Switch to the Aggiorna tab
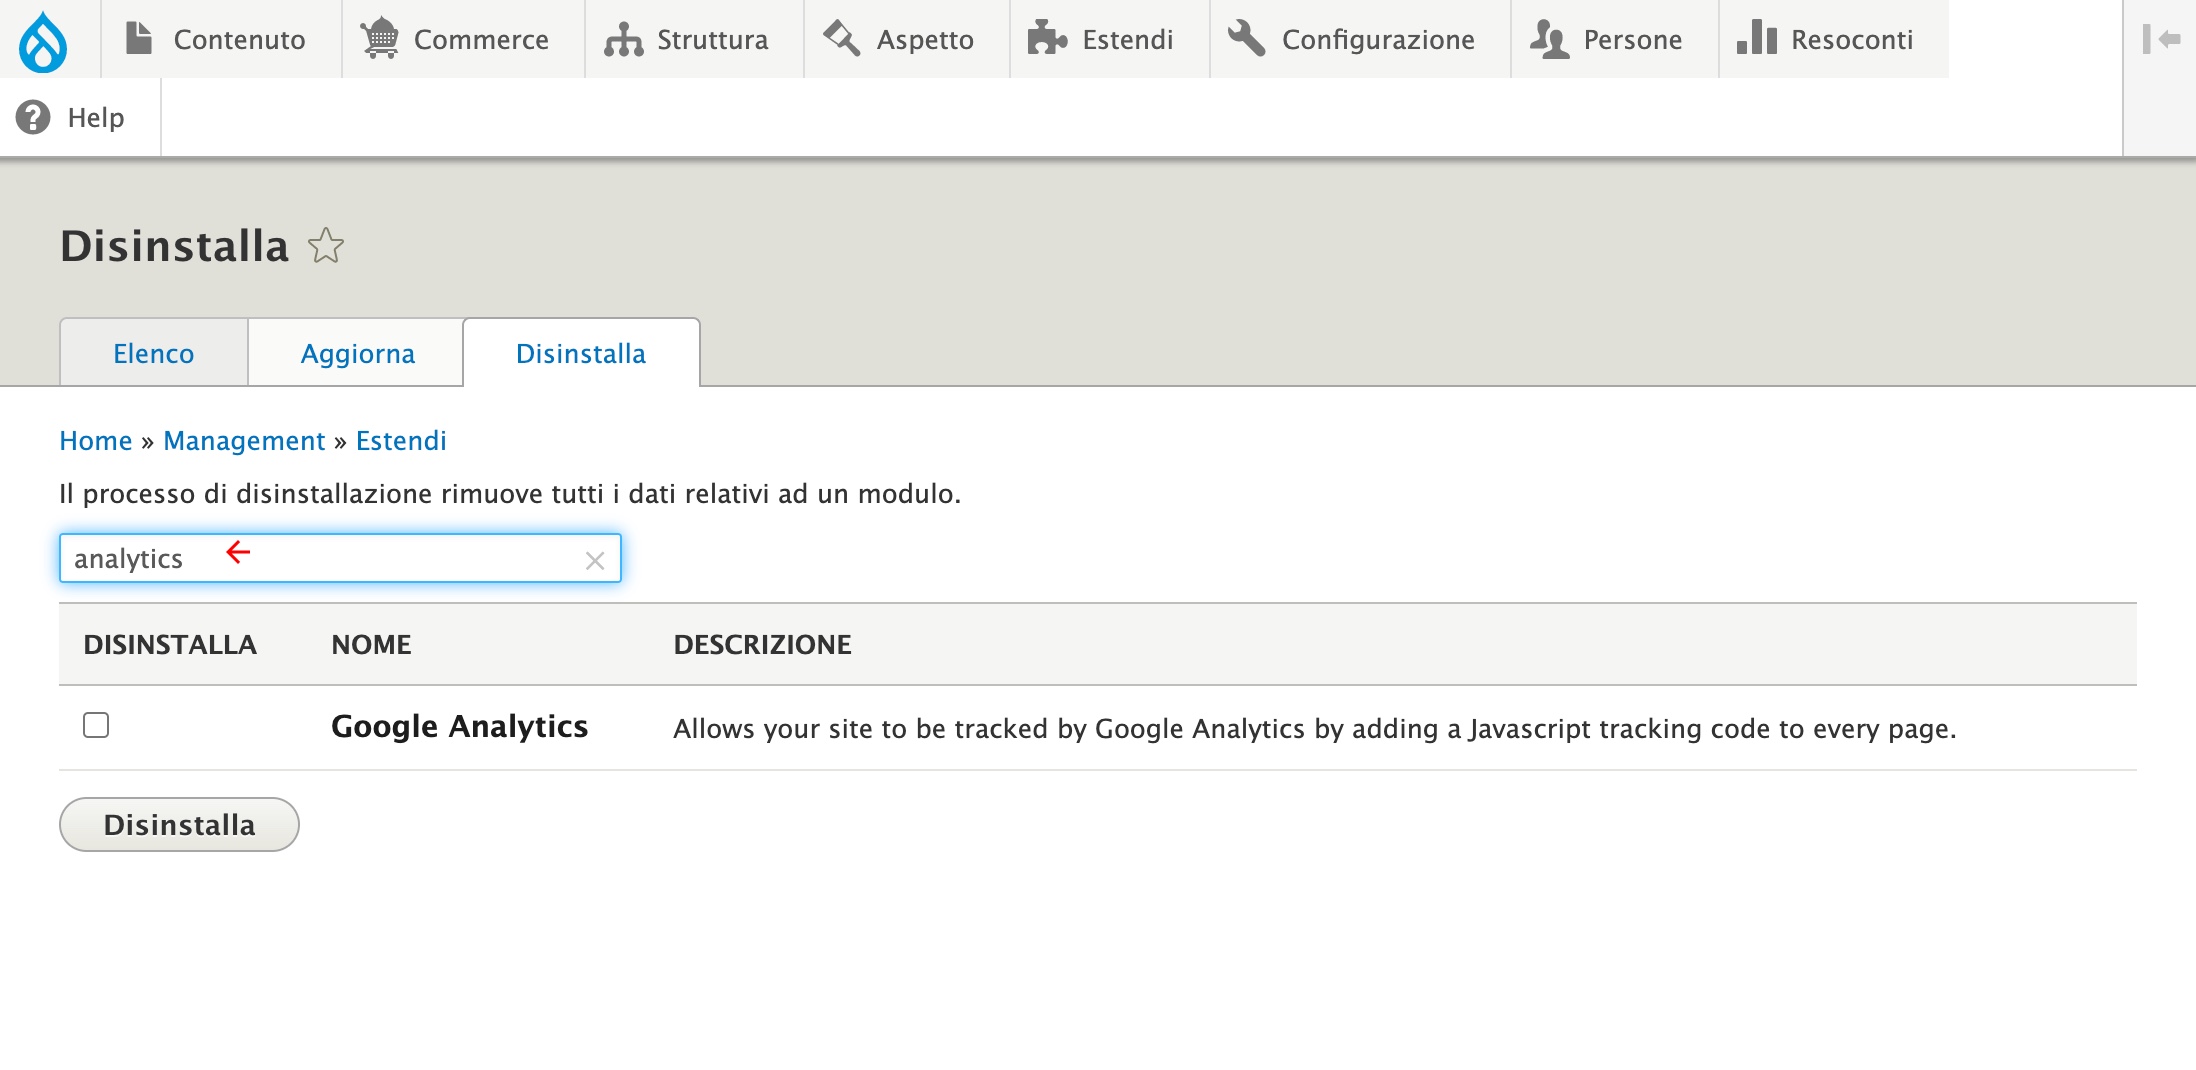The image size is (2196, 1070). 357,353
